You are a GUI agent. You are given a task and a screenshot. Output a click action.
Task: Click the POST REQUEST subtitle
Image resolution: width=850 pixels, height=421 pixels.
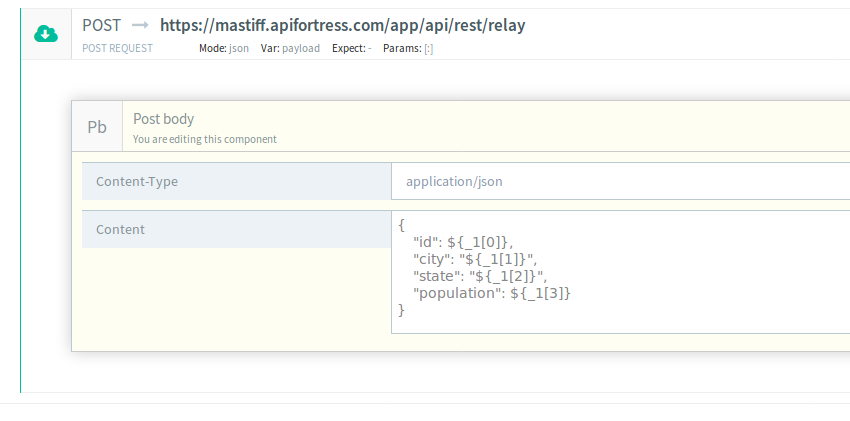[x=117, y=48]
